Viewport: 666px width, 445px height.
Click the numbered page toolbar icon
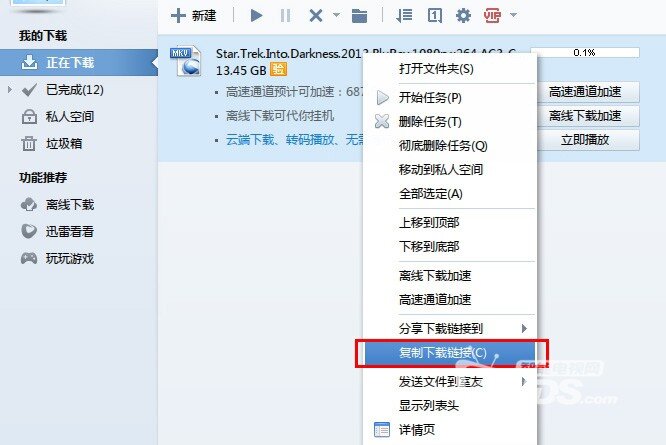(x=435, y=16)
